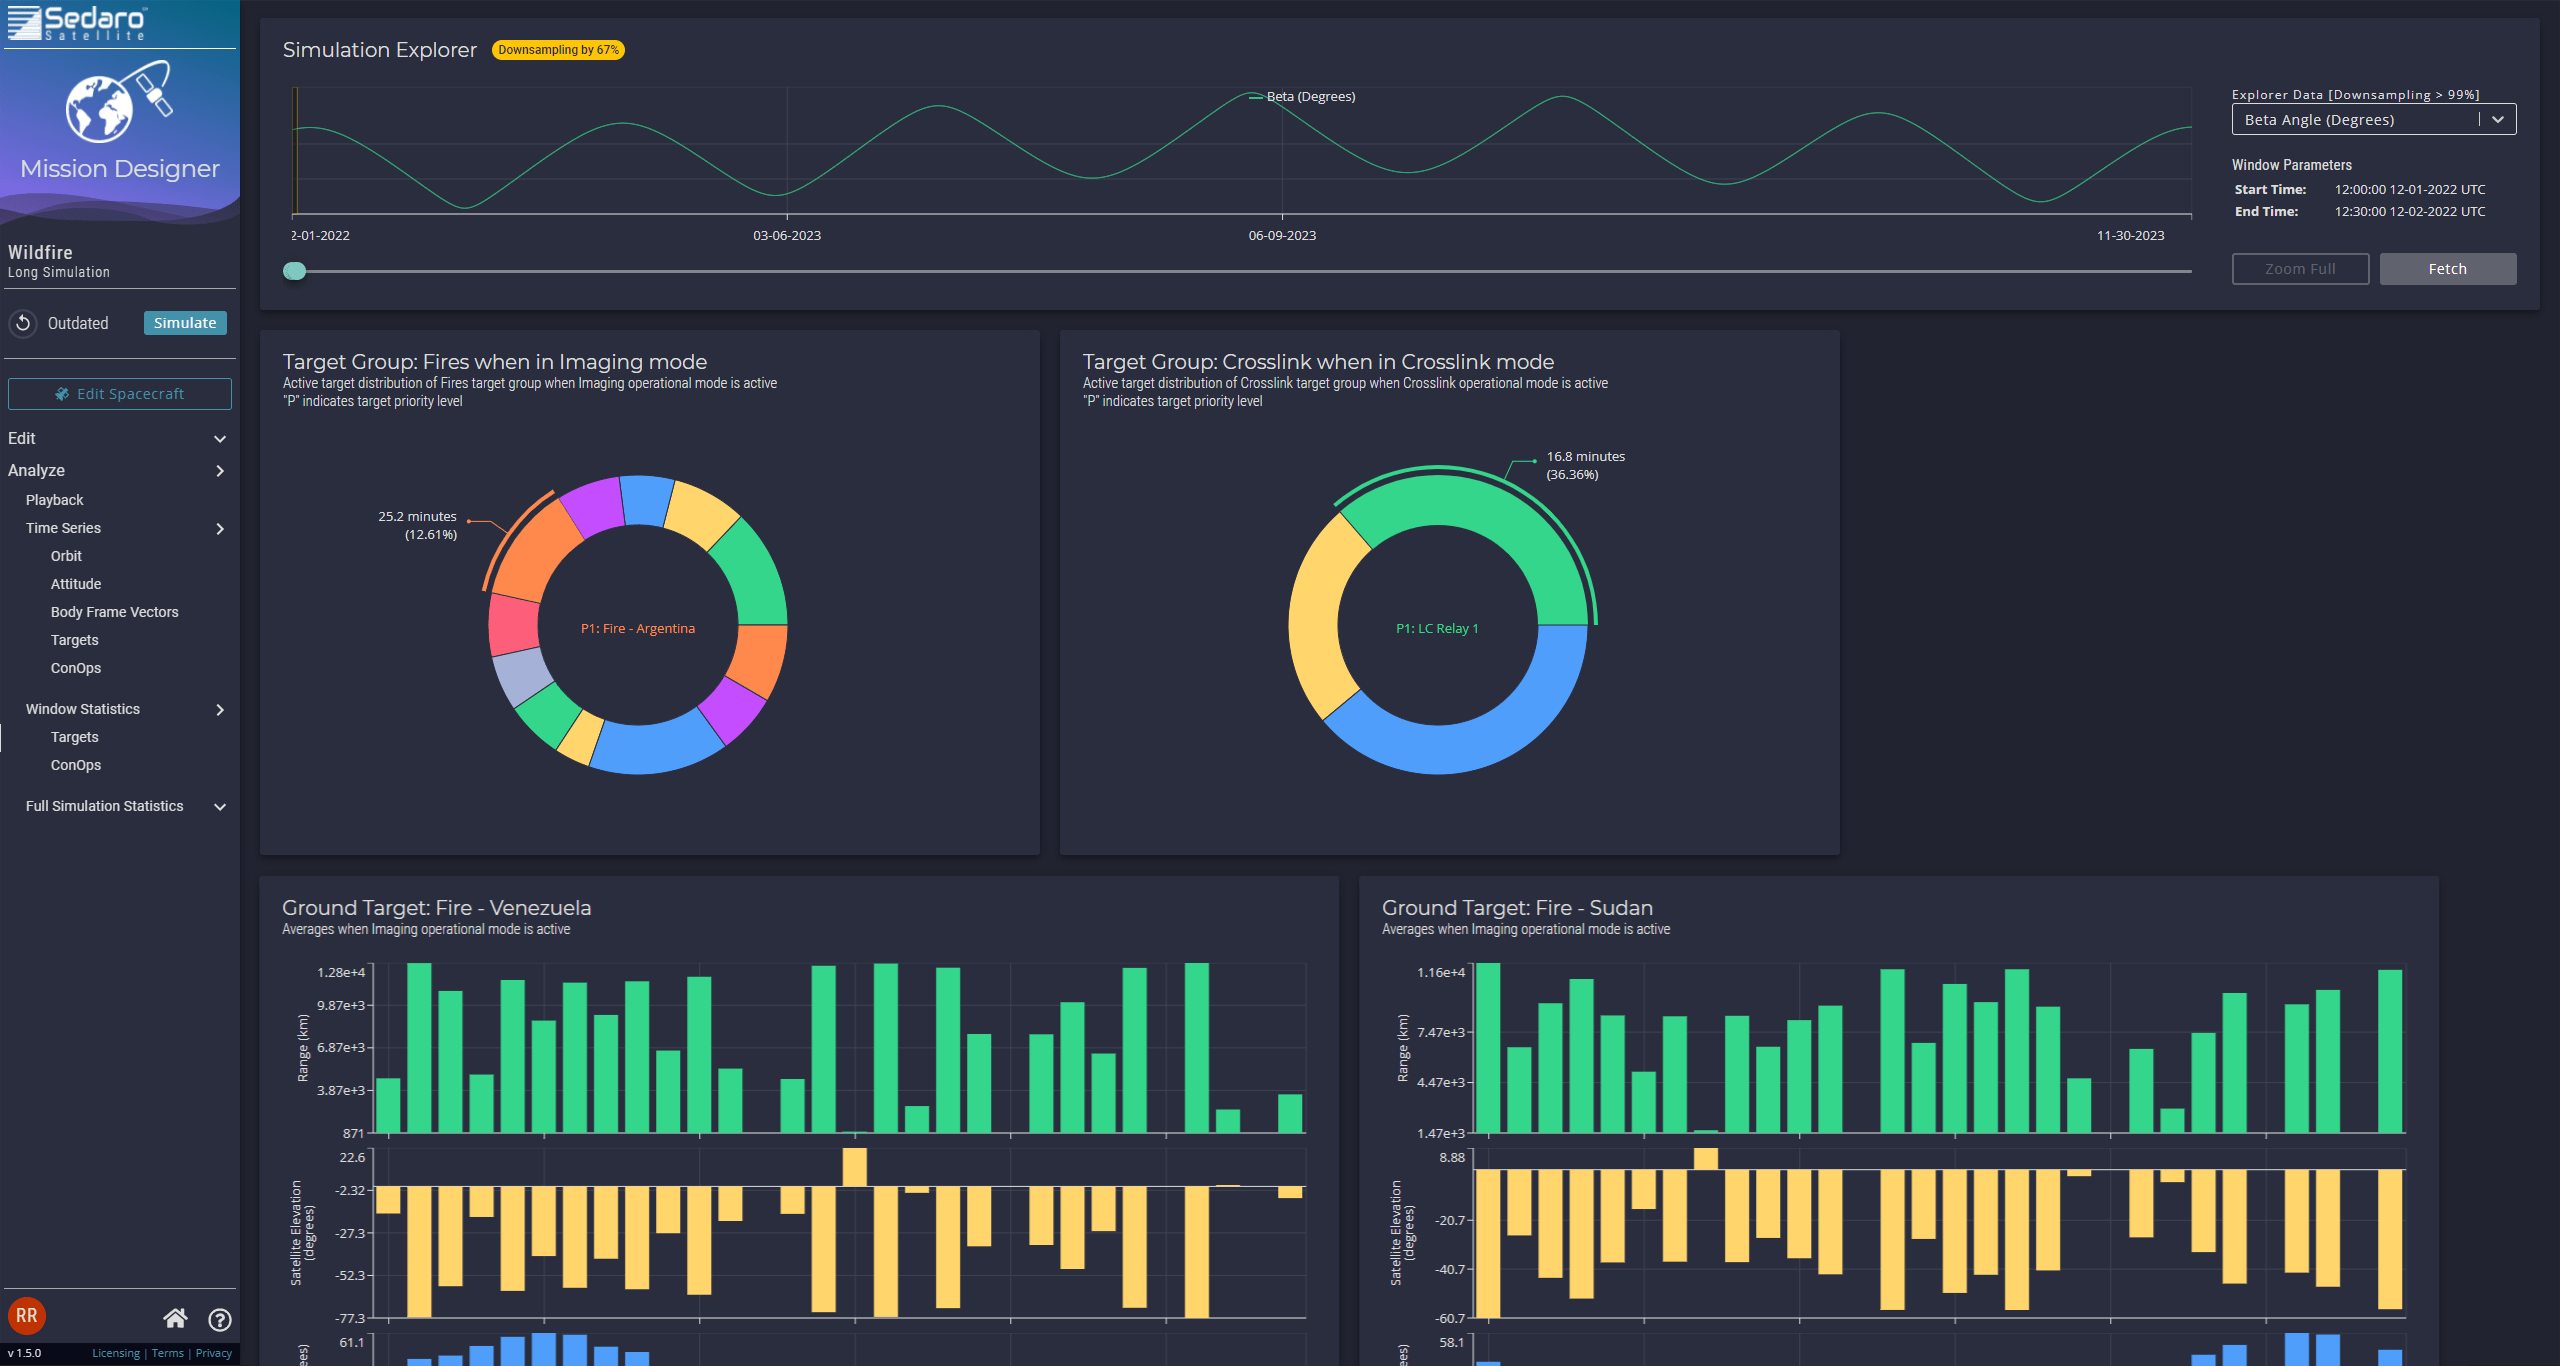Open the help question mark icon
Image resolution: width=2560 pixels, height=1366 pixels.
pos(220,1319)
